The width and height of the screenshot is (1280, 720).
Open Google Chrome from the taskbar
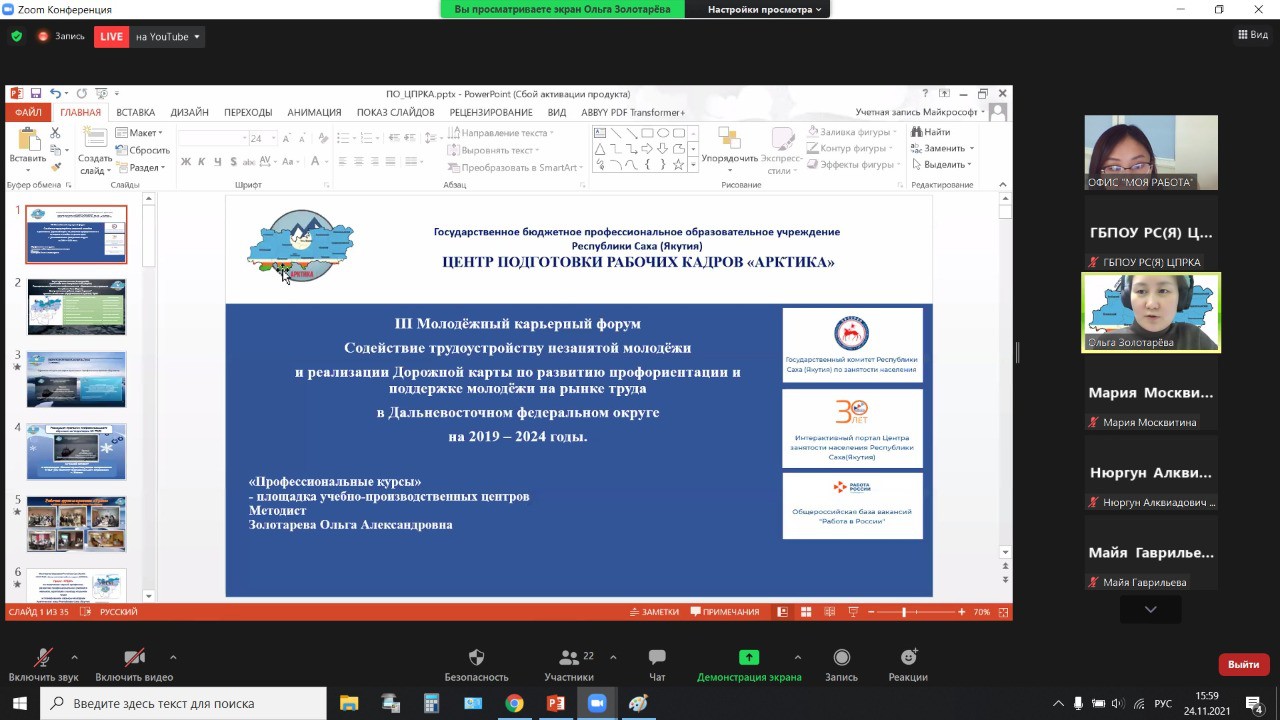[x=514, y=703]
